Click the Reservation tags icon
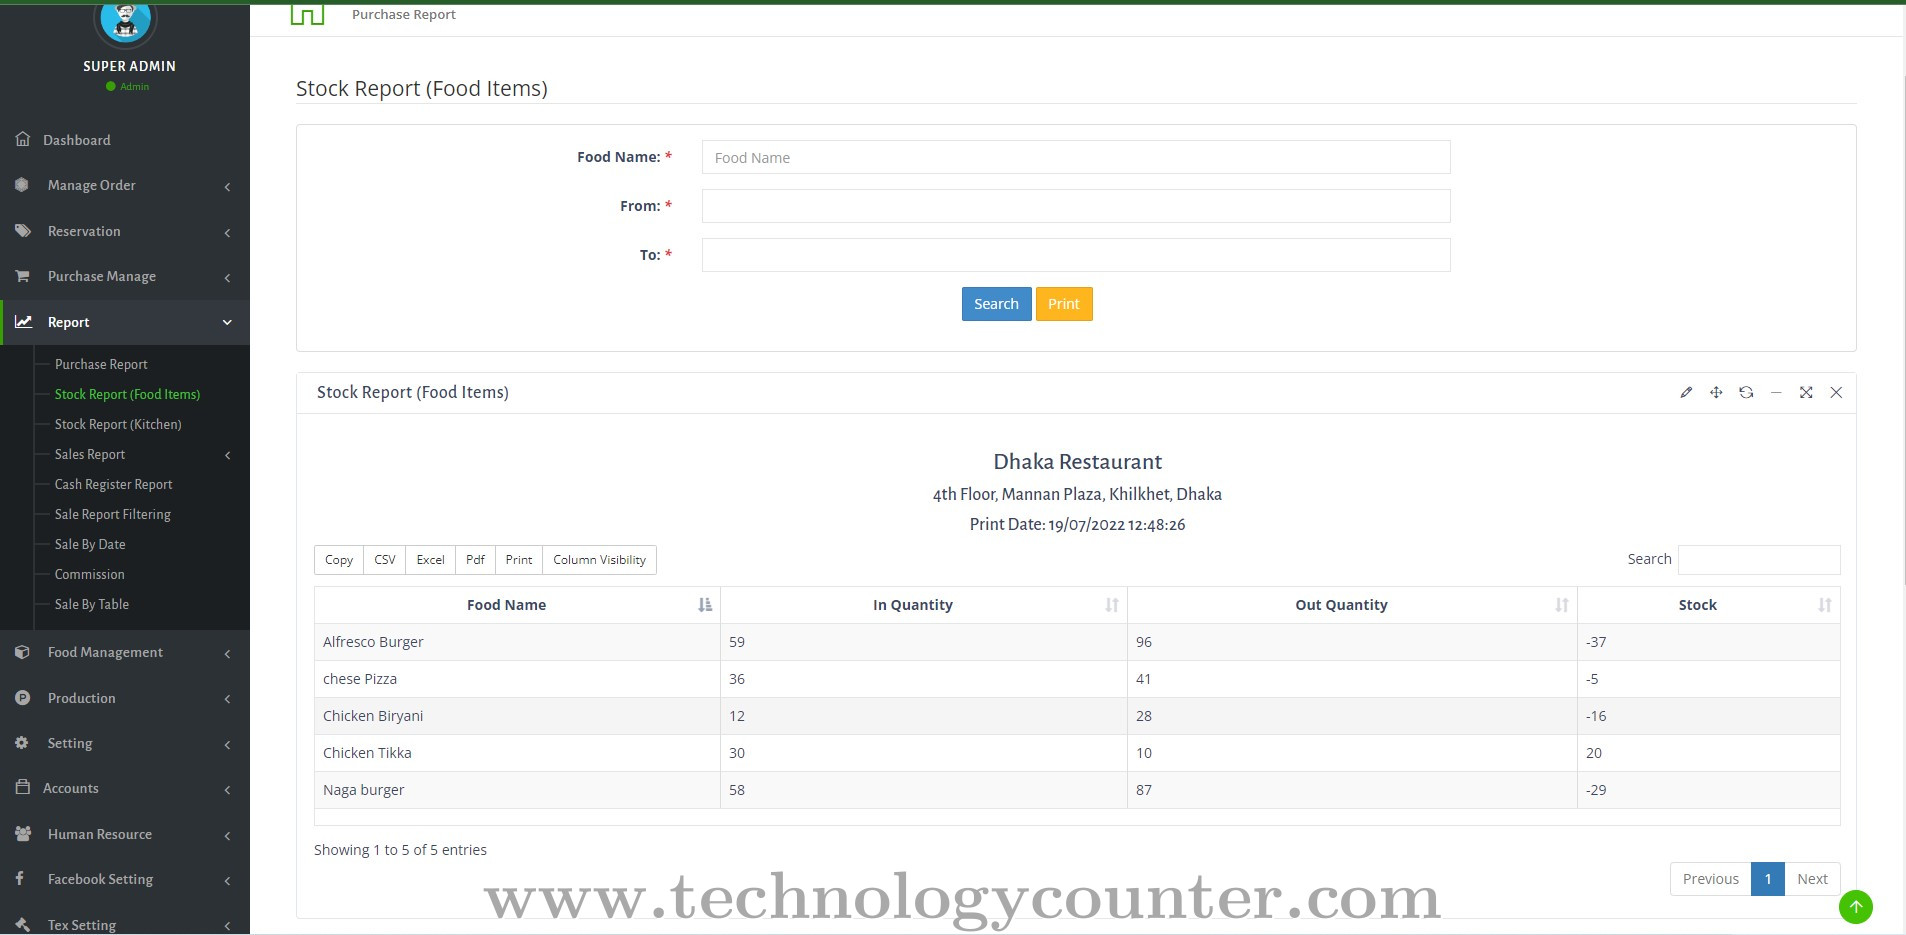 click(x=23, y=231)
